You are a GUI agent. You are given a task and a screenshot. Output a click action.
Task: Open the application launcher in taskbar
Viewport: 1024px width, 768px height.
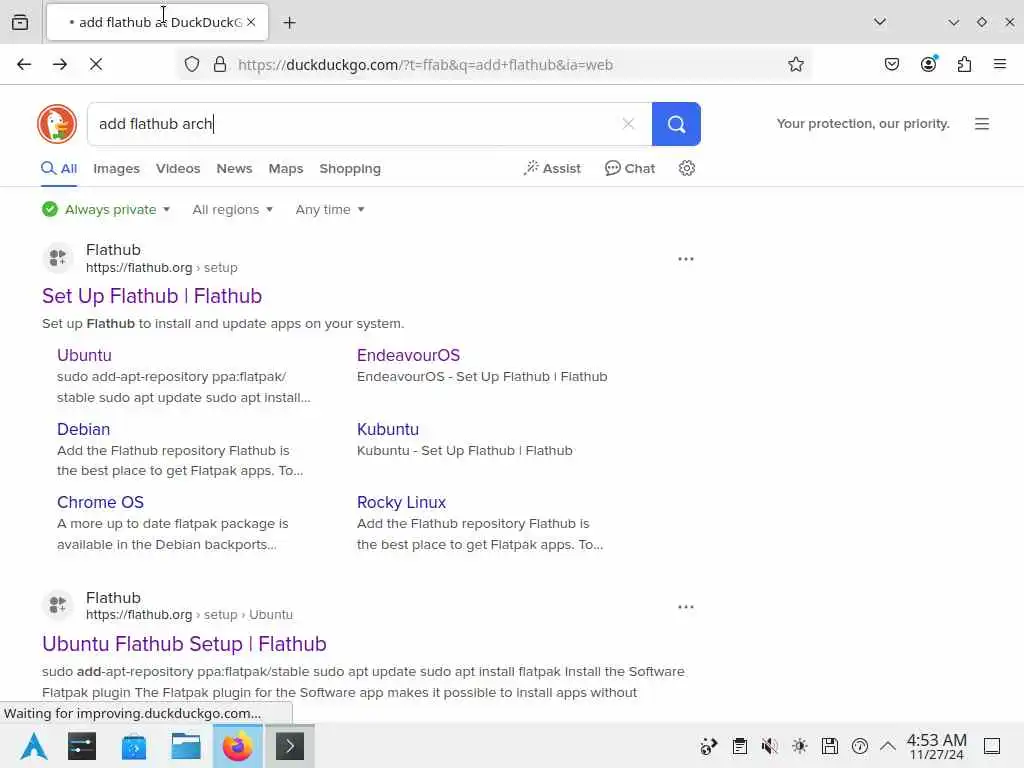click(x=34, y=746)
